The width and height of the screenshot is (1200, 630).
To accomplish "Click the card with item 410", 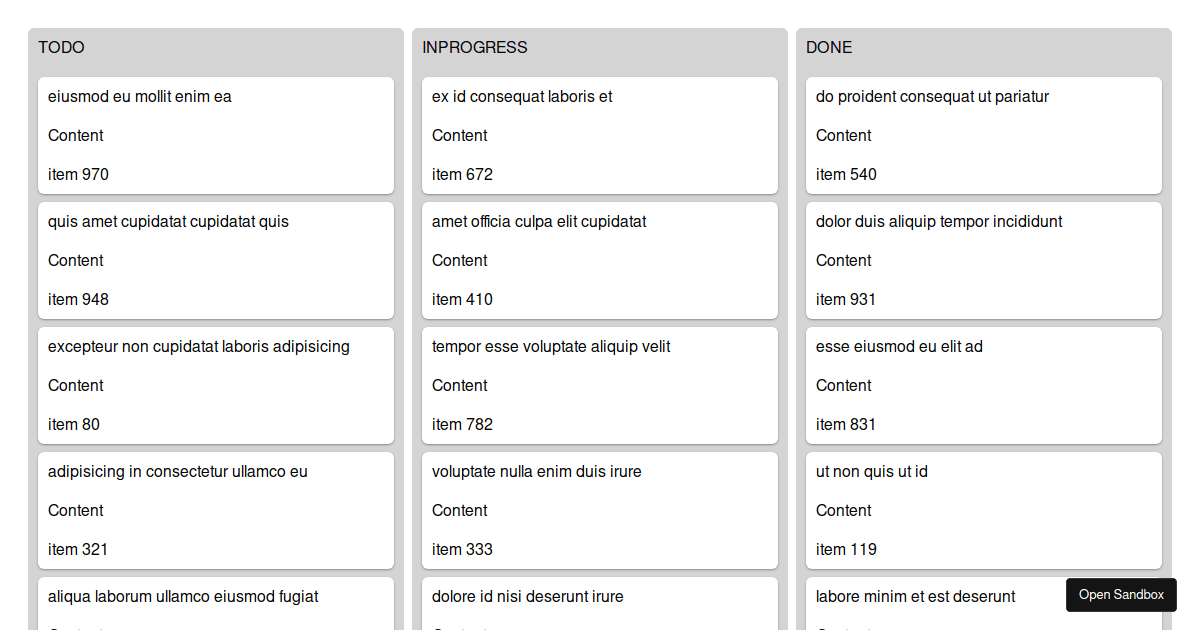I will (x=599, y=260).
